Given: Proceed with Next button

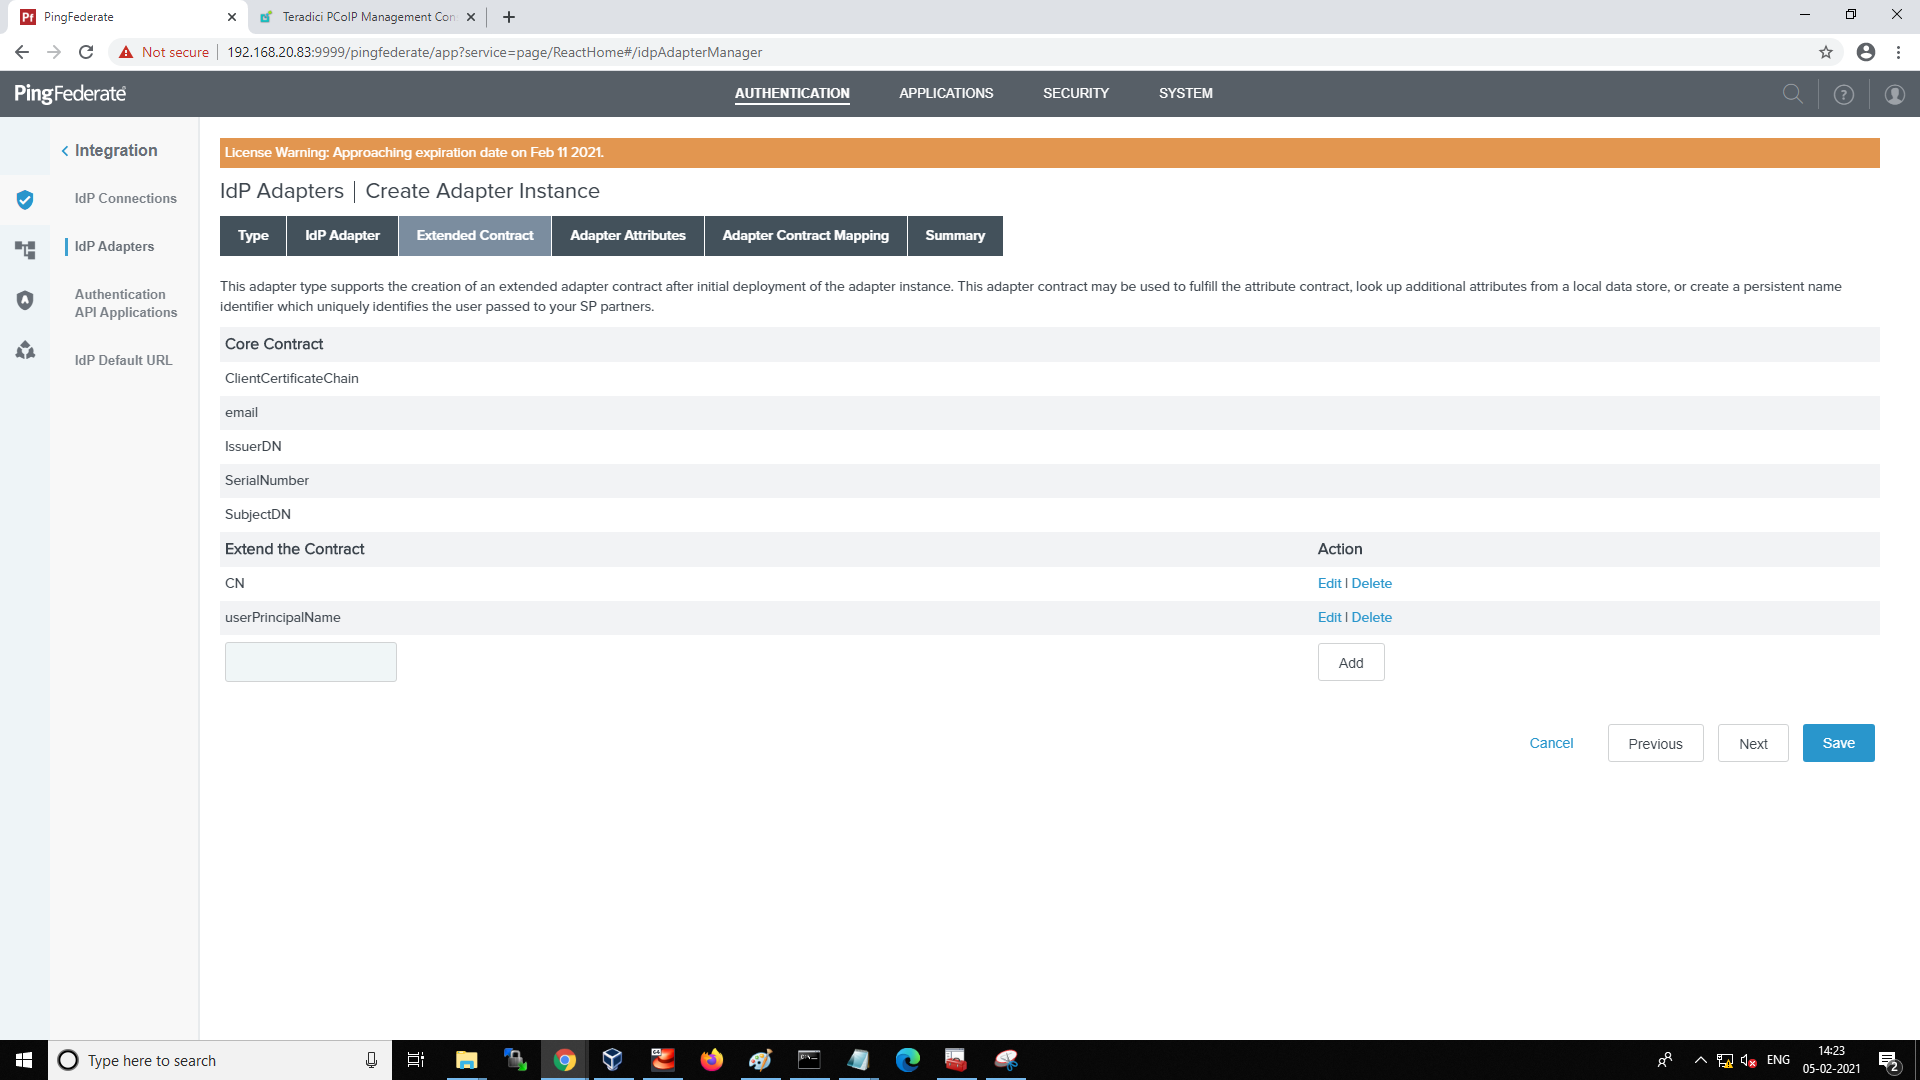Looking at the screenshot, I should click(x=1753, y=743).
